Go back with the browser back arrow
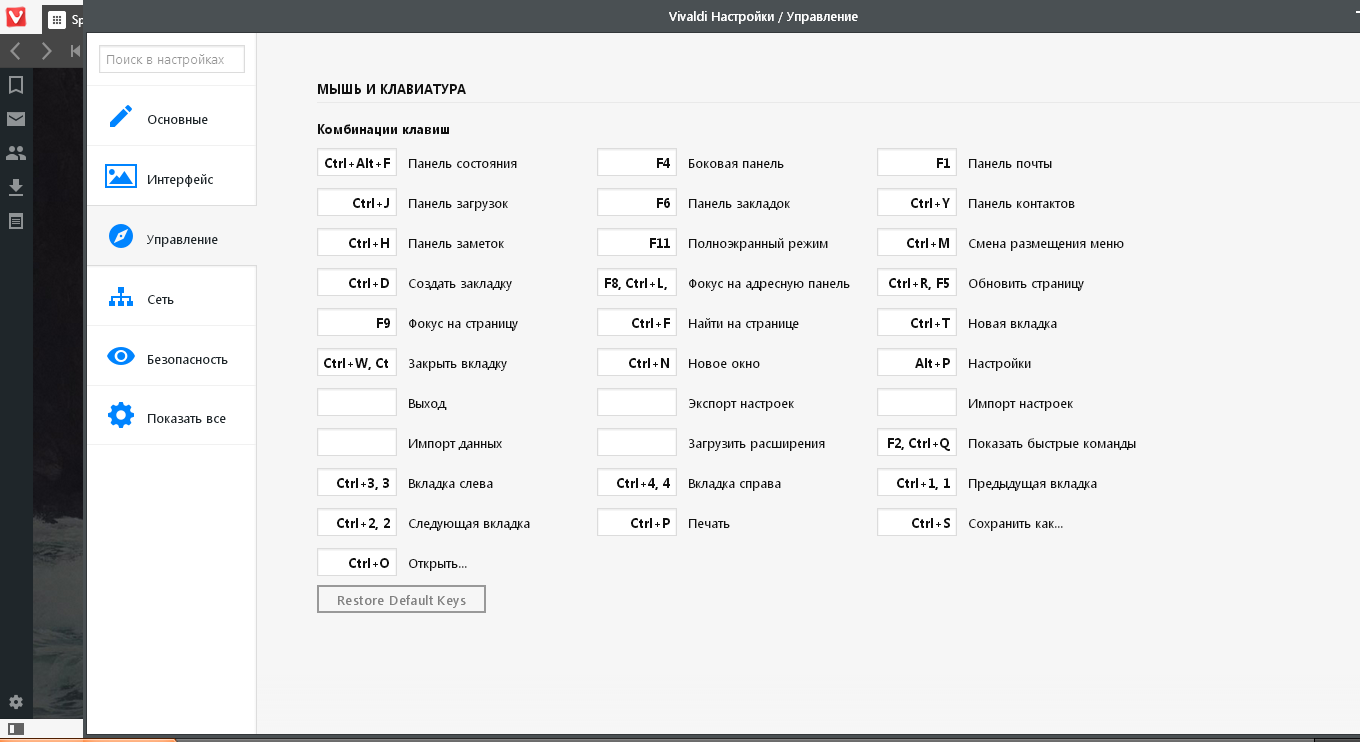1360x742 pixels. point(16,51)
